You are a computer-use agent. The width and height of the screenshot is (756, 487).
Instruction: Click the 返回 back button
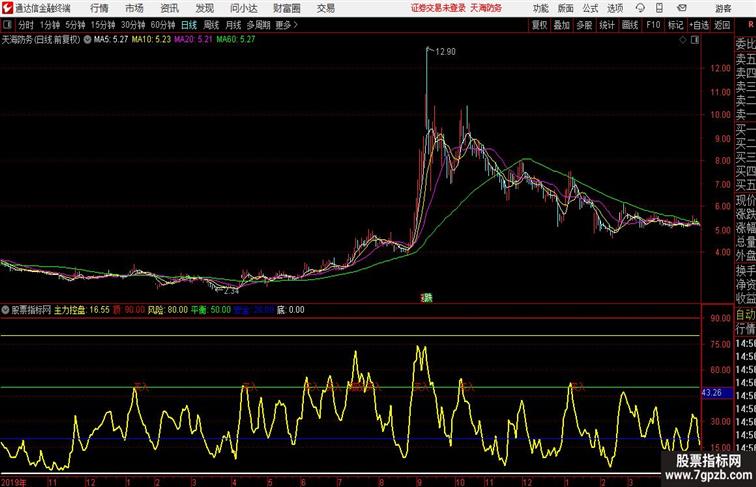[722, 25]
